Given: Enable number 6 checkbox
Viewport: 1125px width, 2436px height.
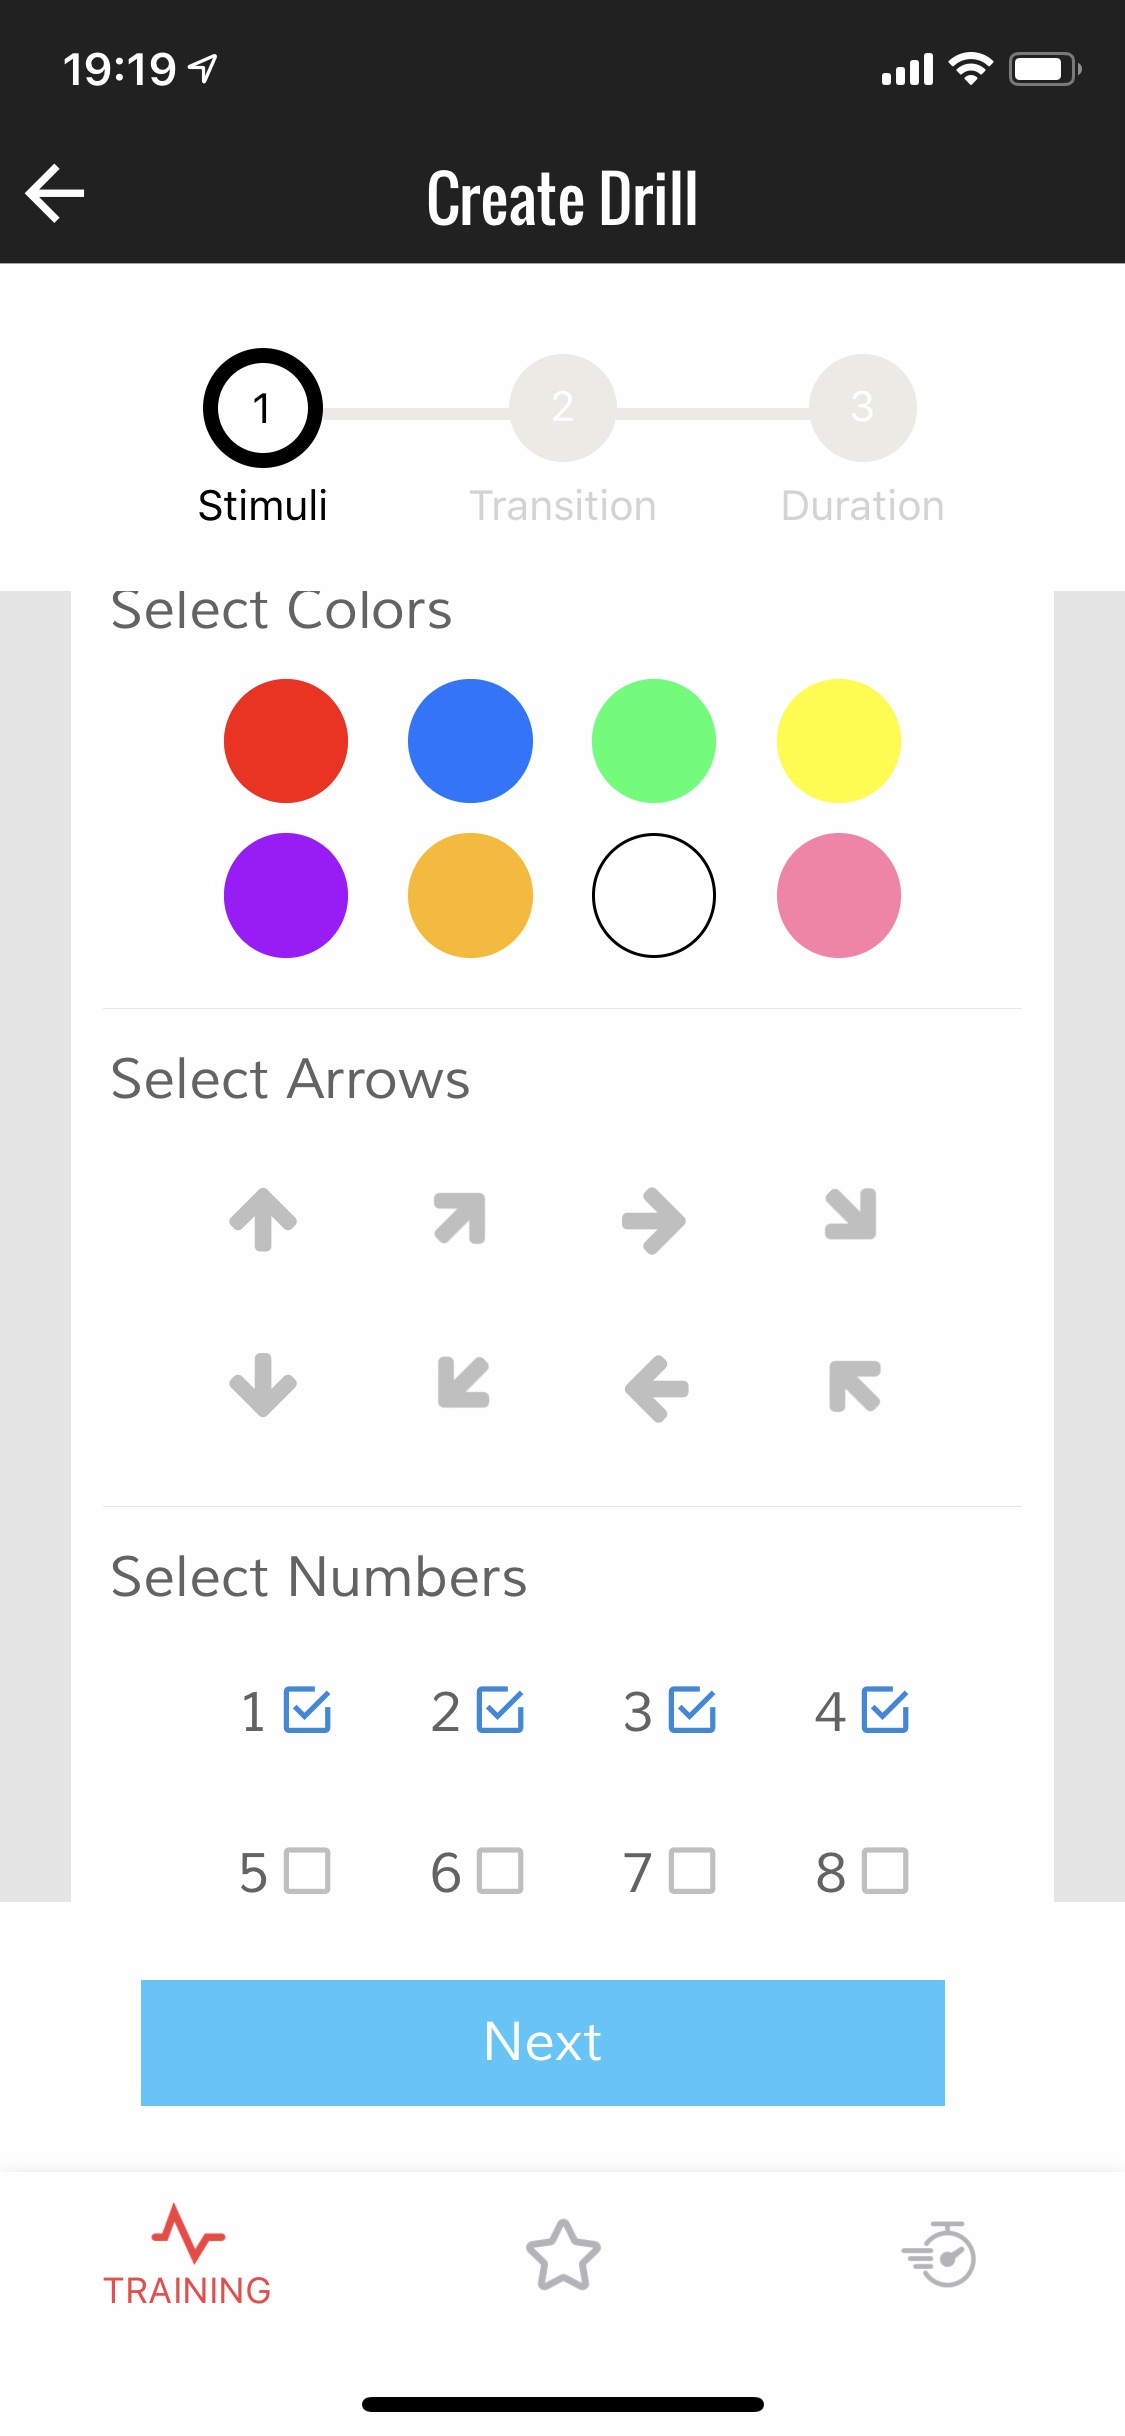Looking at the screenshot, I should click(x=500, y=1871).
